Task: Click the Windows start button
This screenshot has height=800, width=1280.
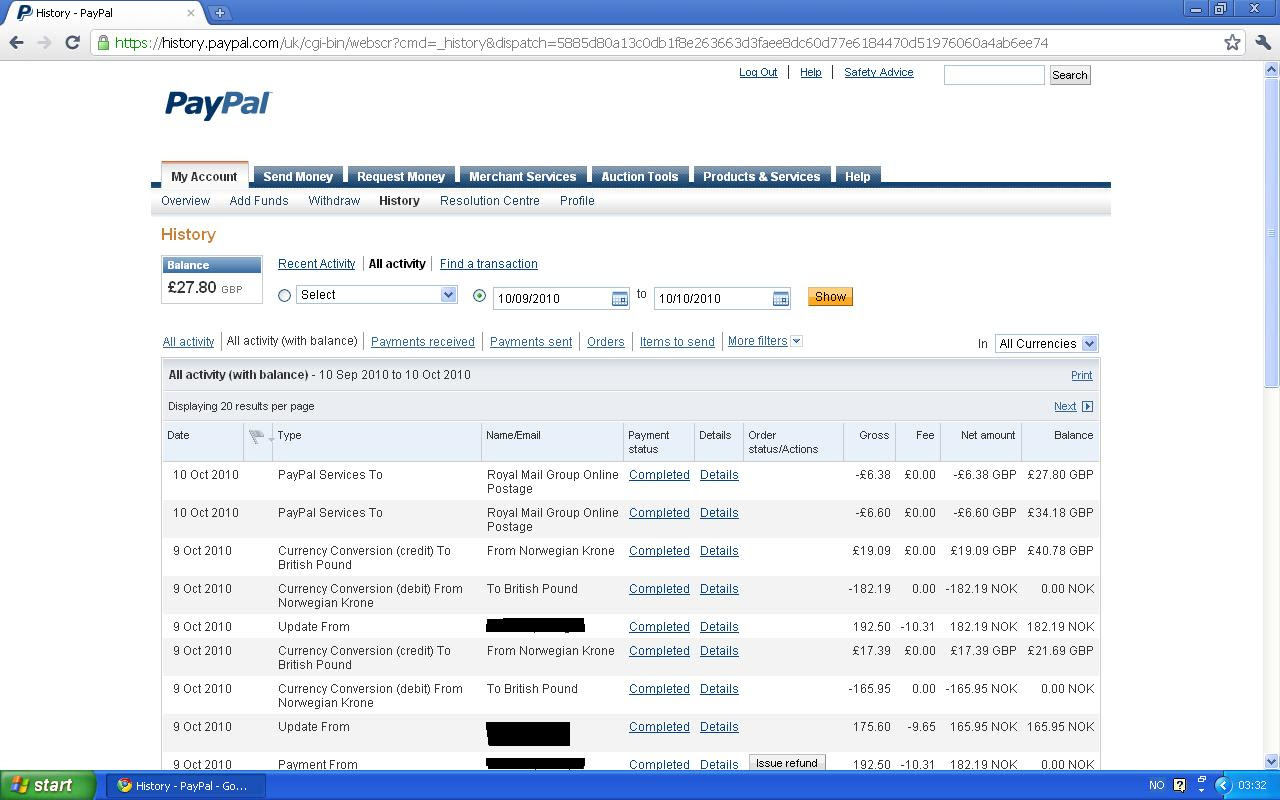Action: (x=48, y=785)
